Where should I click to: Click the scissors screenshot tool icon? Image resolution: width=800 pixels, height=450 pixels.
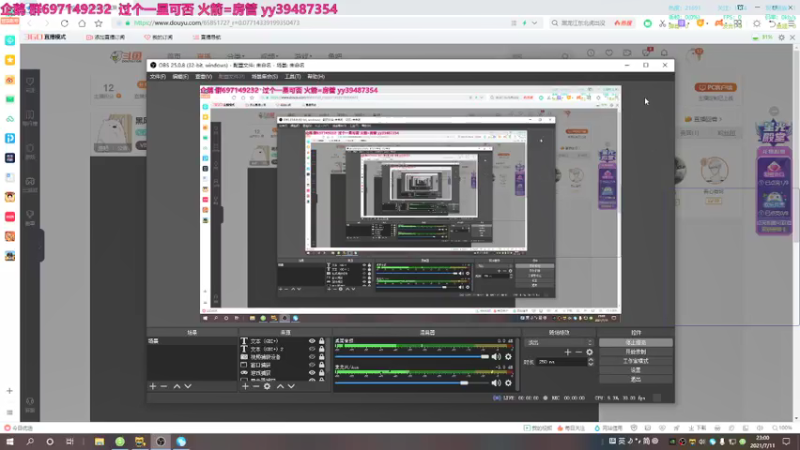click(x=662, y=23)
